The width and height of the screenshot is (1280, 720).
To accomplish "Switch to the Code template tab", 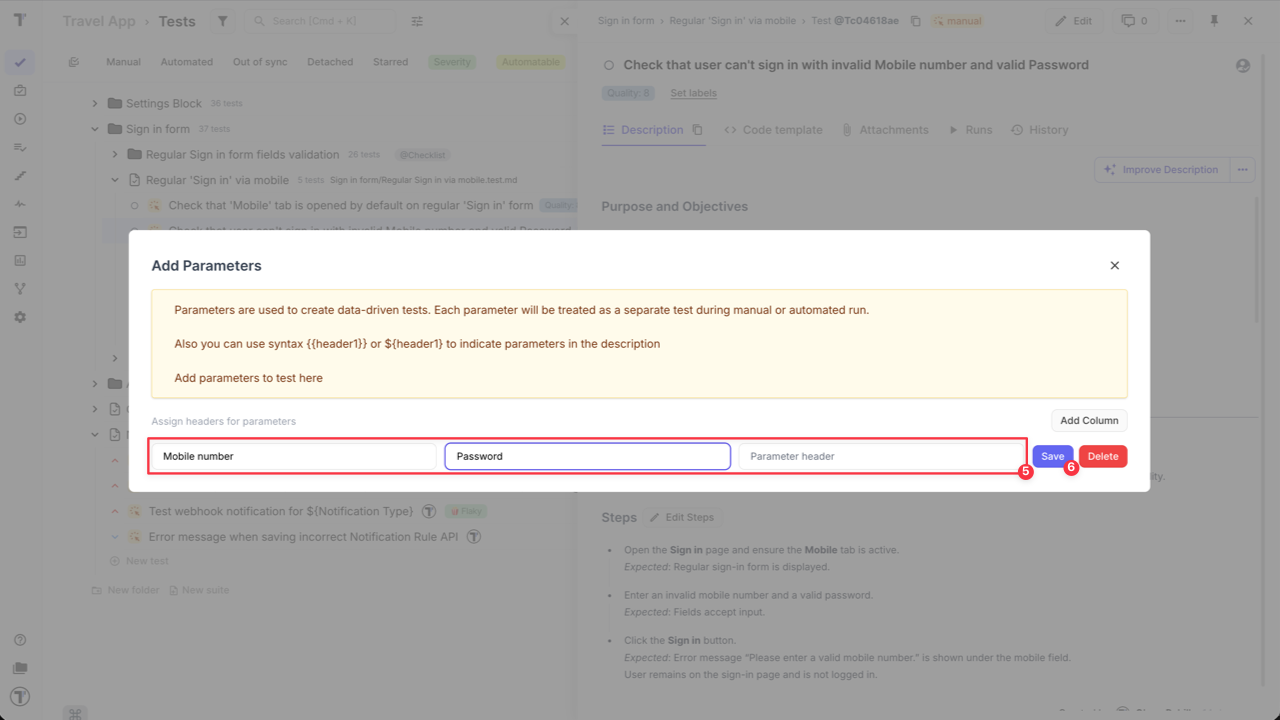I will (773, 129).
